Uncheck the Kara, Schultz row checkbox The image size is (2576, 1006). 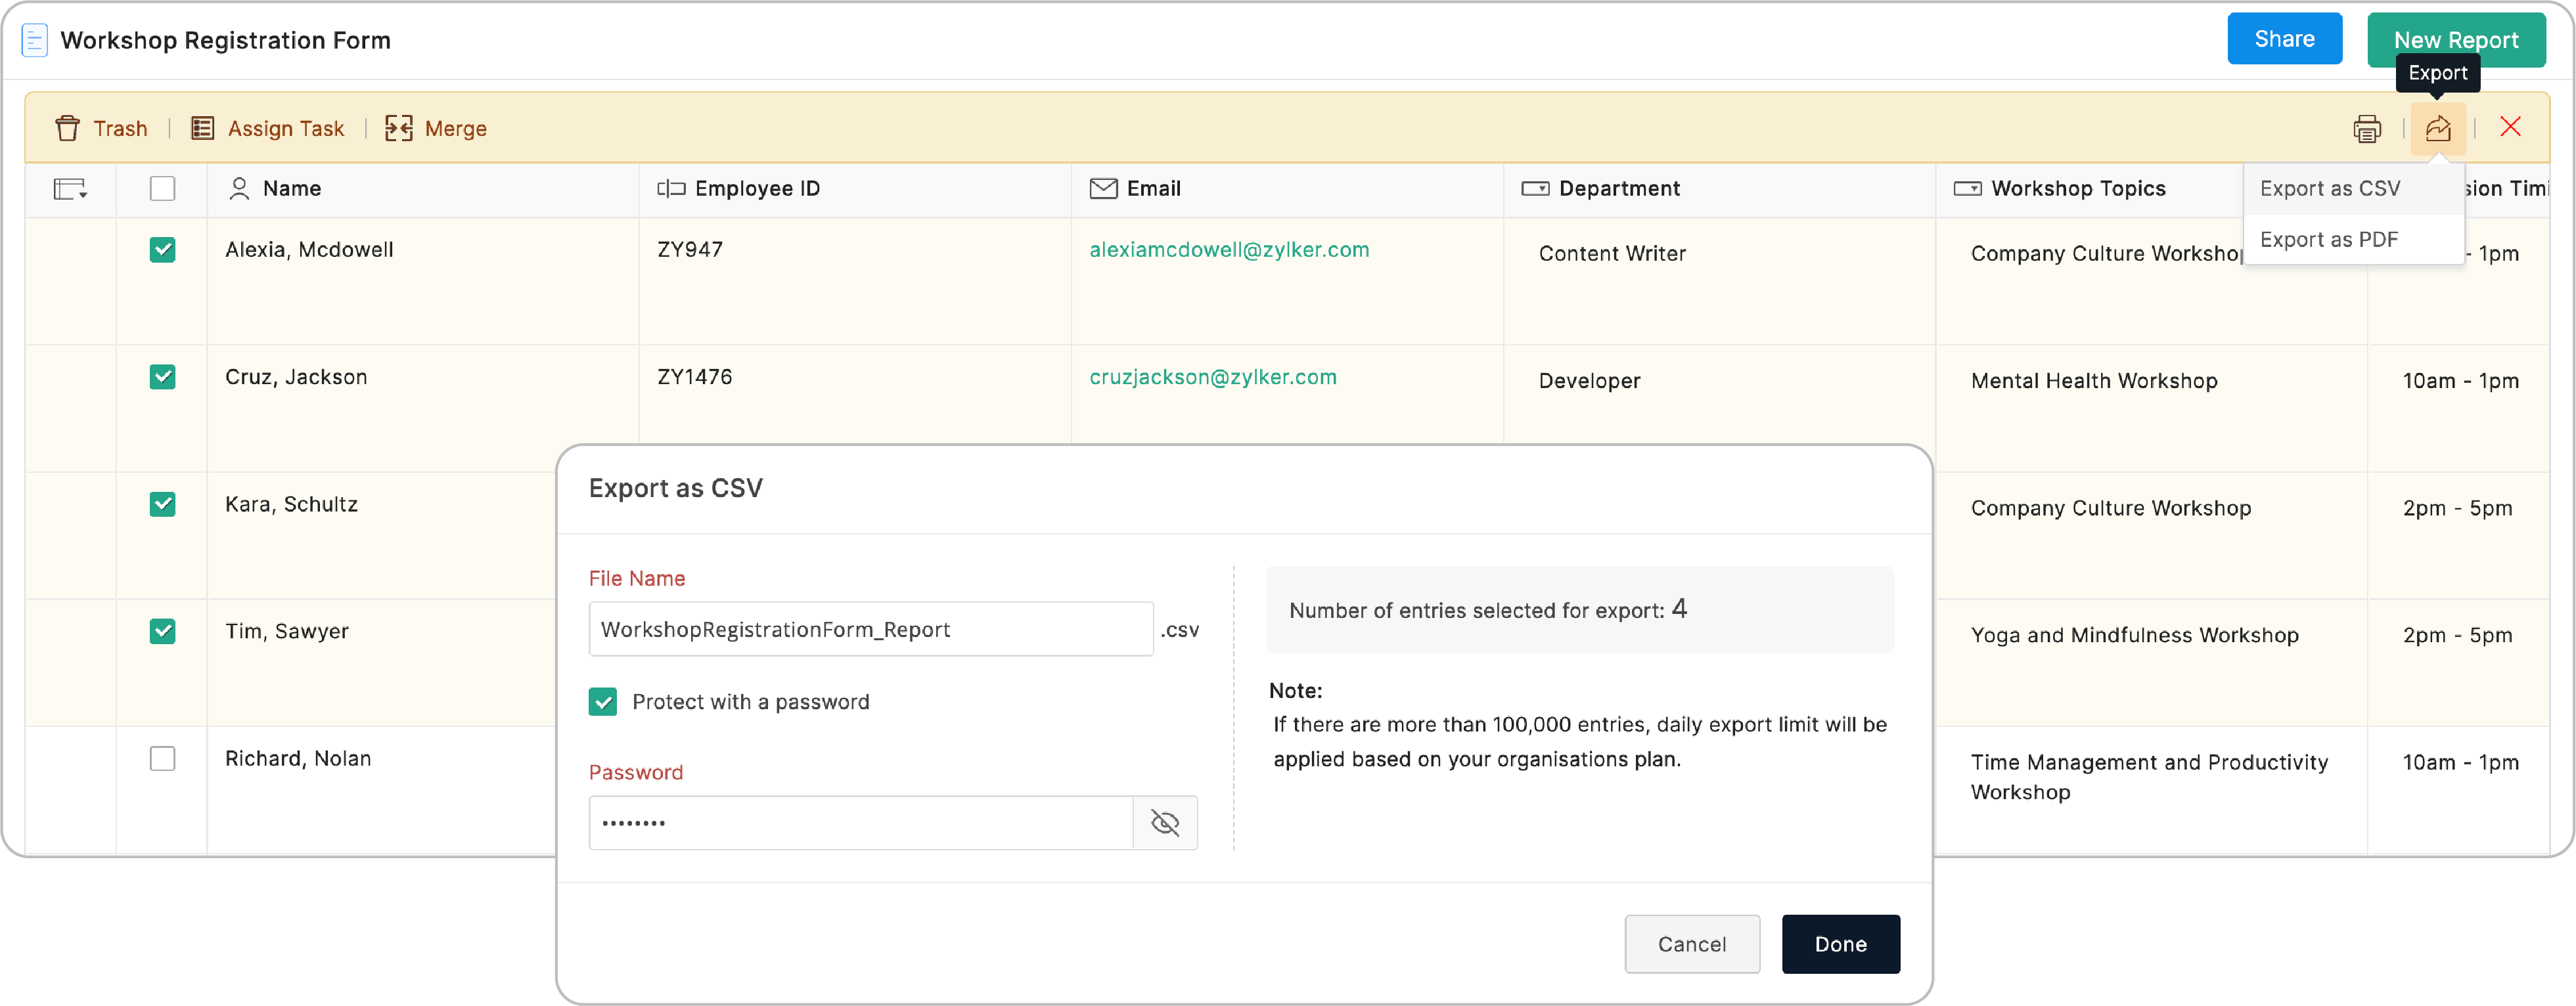click(x=162, y=503)
